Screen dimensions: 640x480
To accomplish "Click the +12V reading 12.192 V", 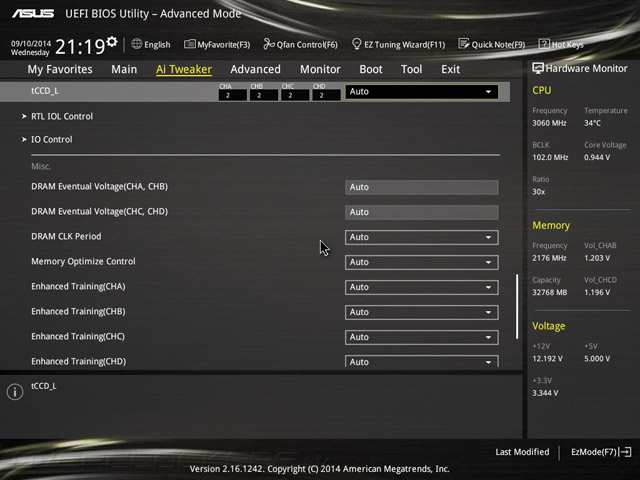I will click(x=547, y=359).
